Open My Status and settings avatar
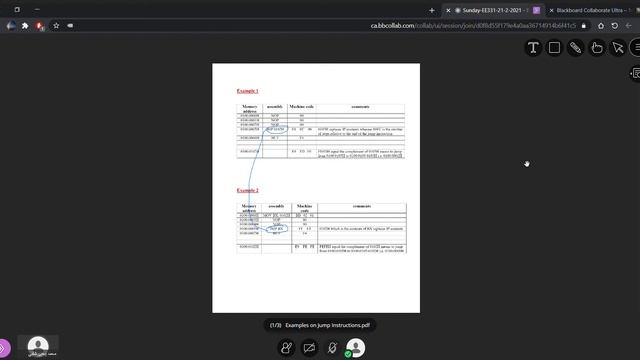The height and width of the screenshot is (360, 640). tap(356, 348)
